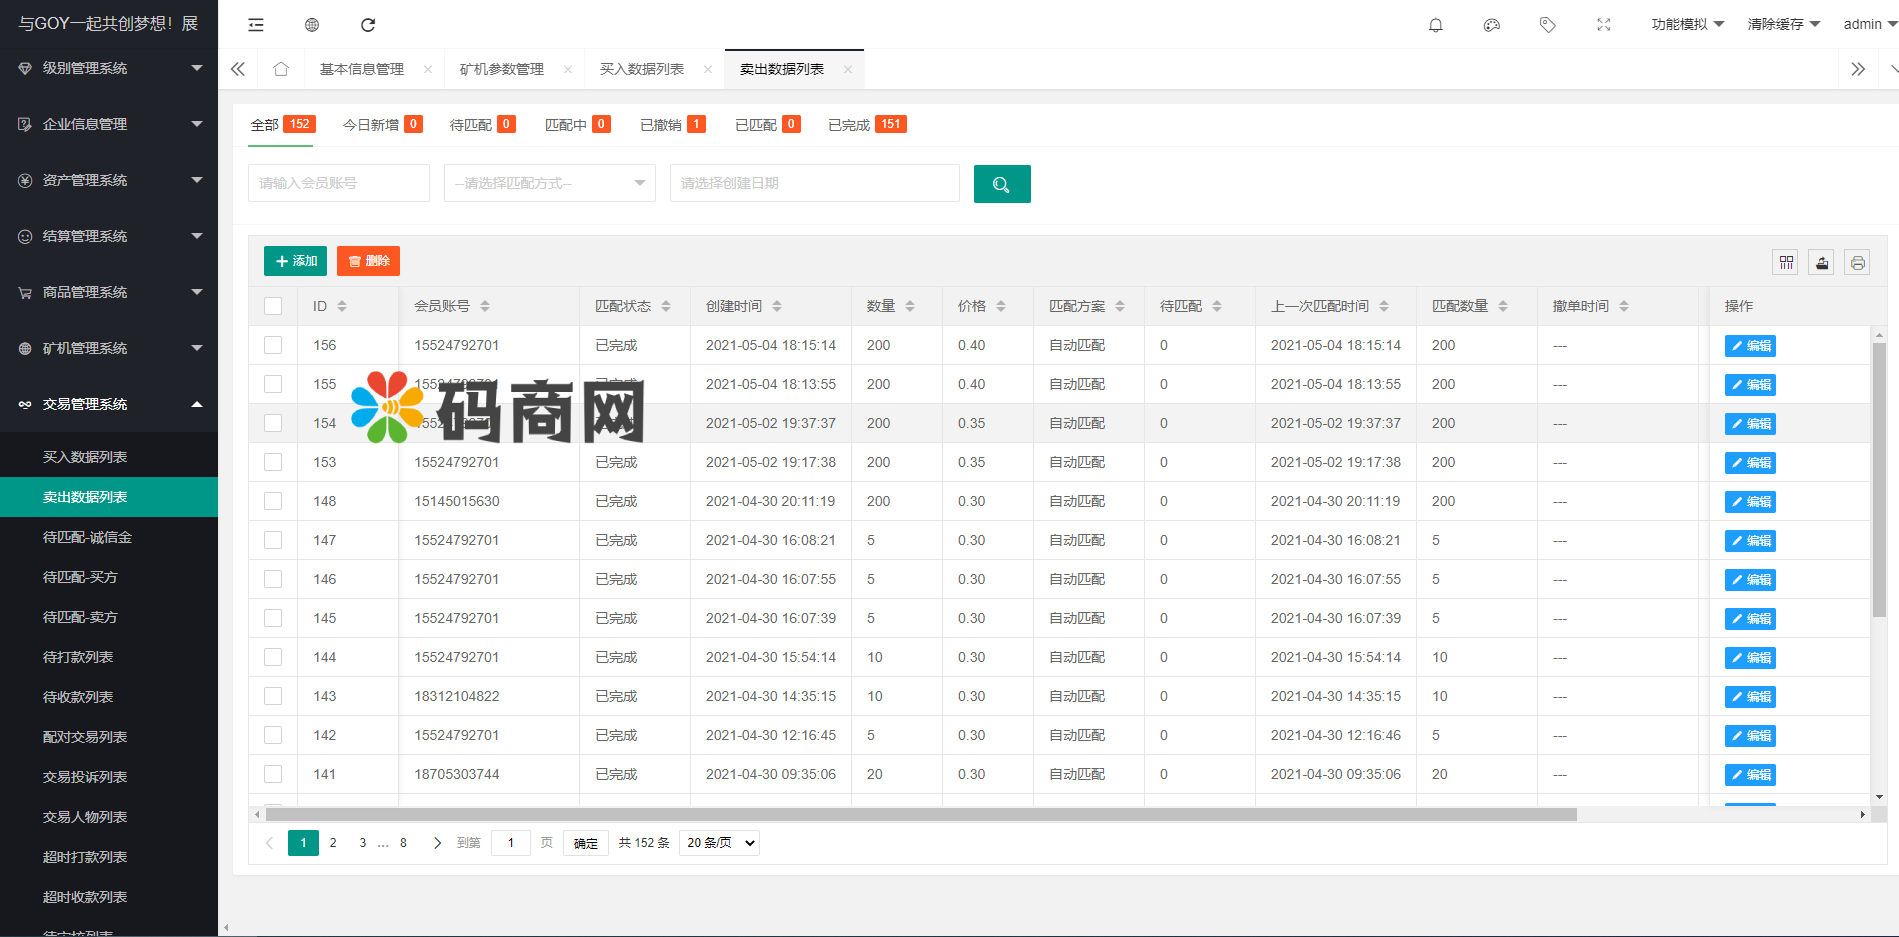Switch to the 买入数据列表 tab
The image size is (1899, 937).
pyautogui.click(x=643, y=68)
